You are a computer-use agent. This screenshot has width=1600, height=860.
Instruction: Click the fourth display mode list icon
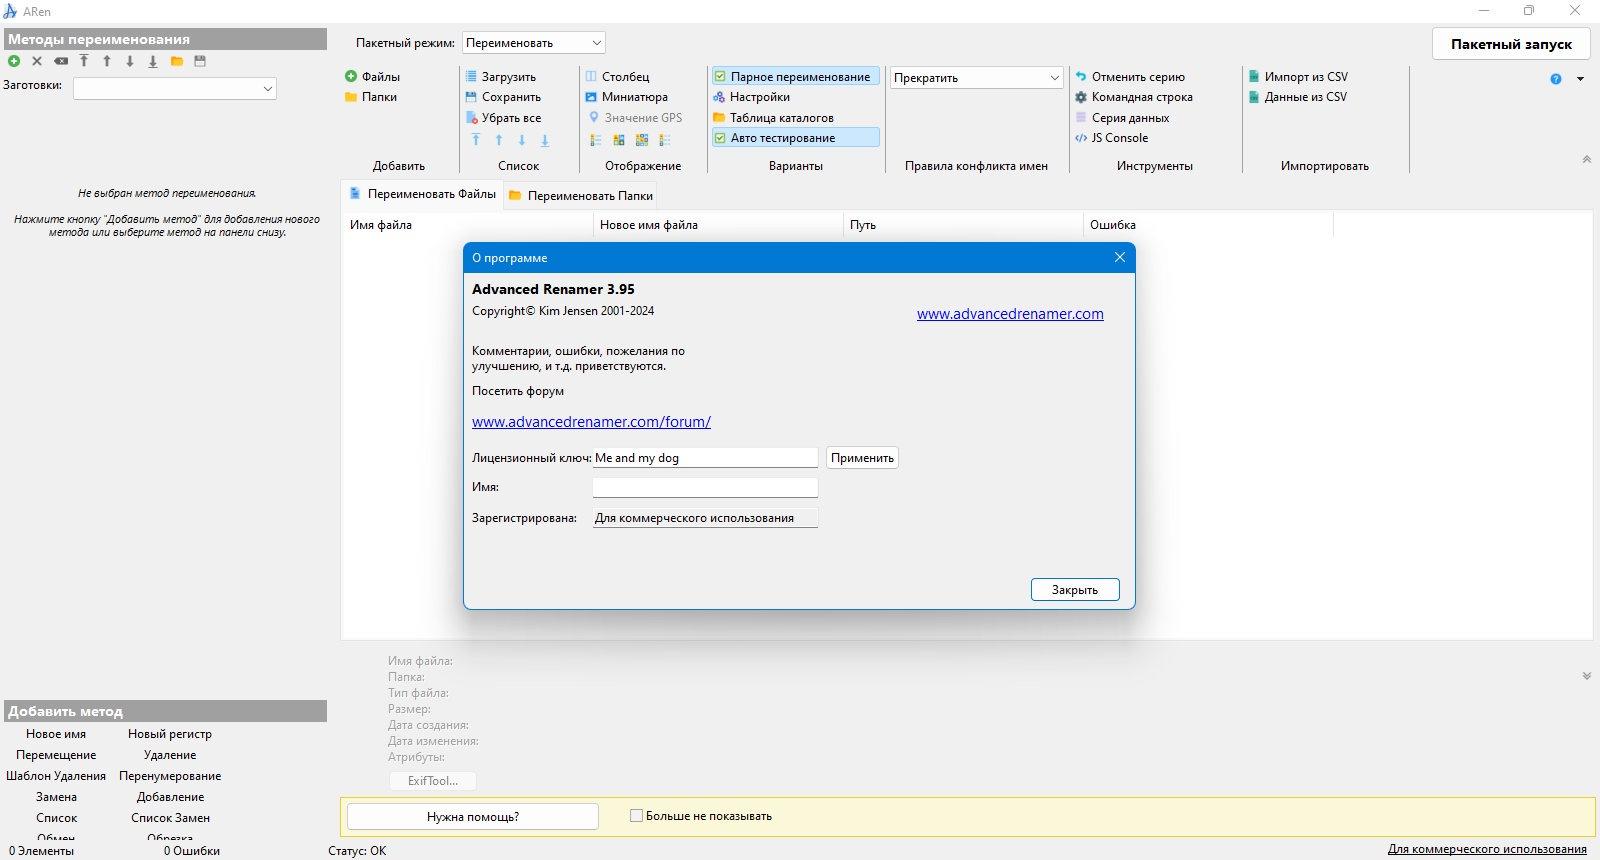coord(665,140)
